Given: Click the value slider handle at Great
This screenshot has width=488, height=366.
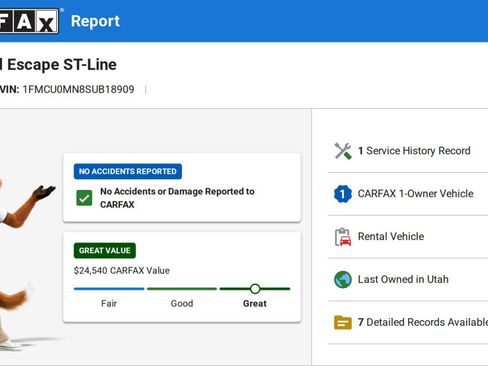Looking at the screenshot, I should (255, 289).
